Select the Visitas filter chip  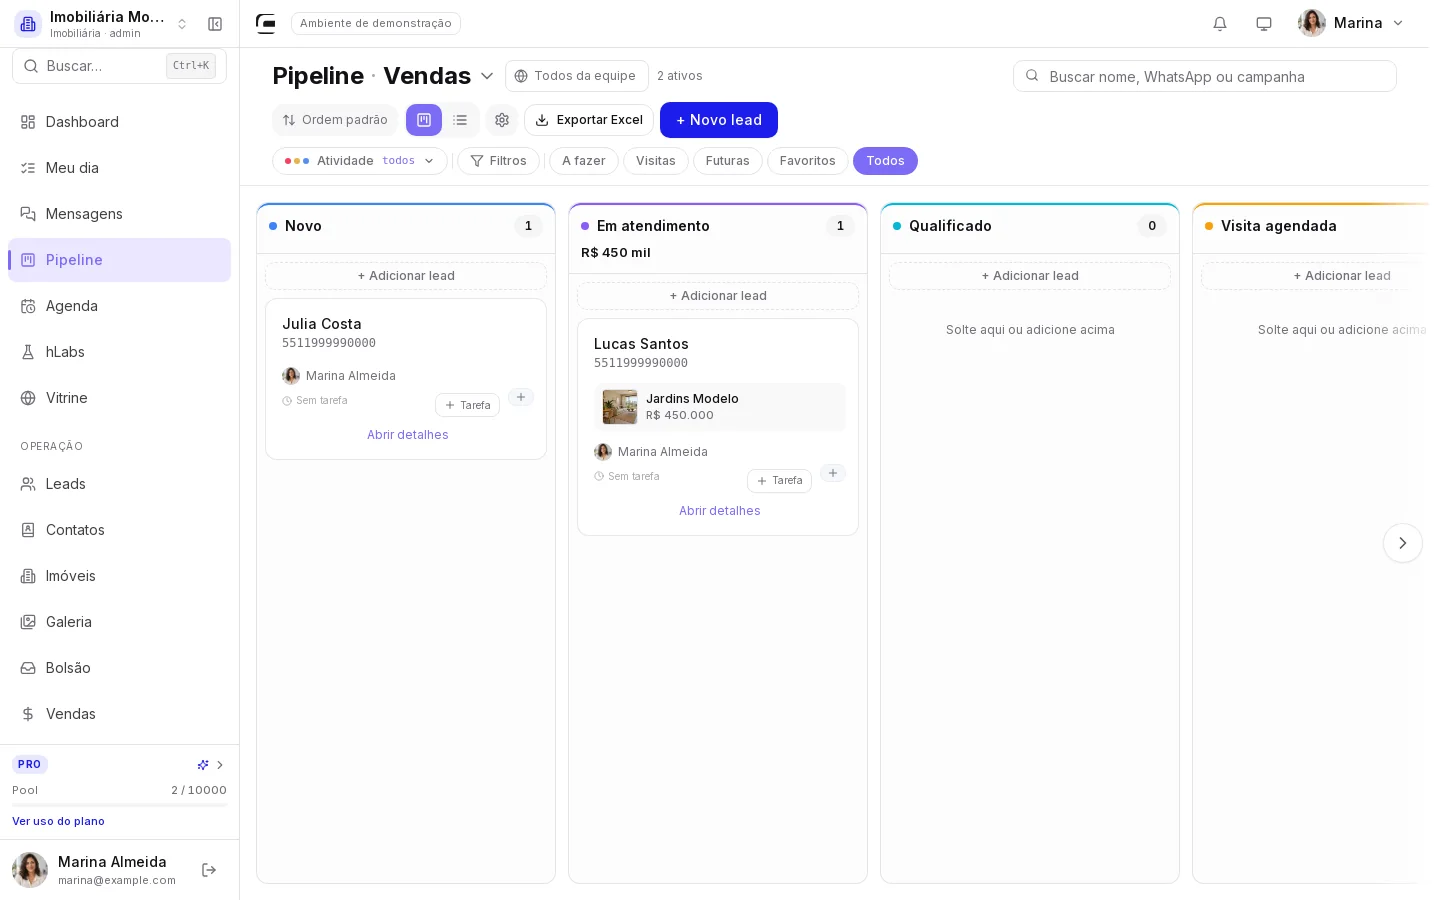(656, 161)
